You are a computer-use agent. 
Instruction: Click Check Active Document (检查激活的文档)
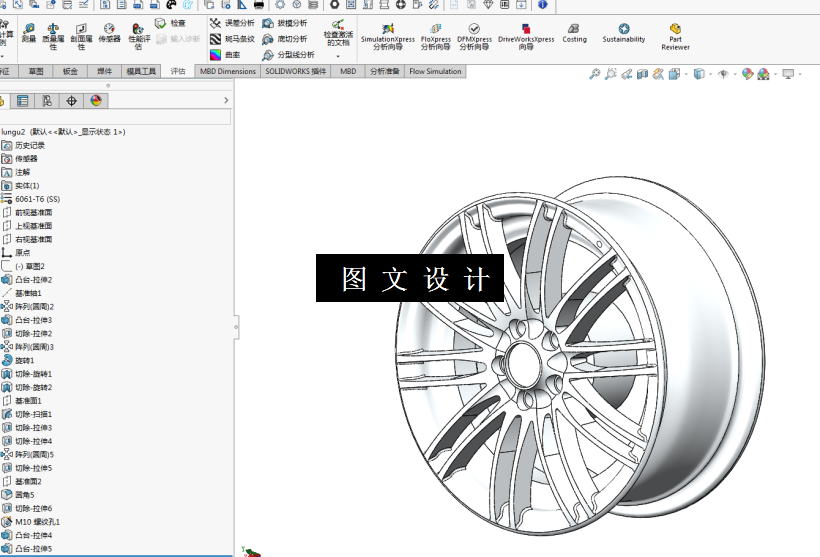338,33
